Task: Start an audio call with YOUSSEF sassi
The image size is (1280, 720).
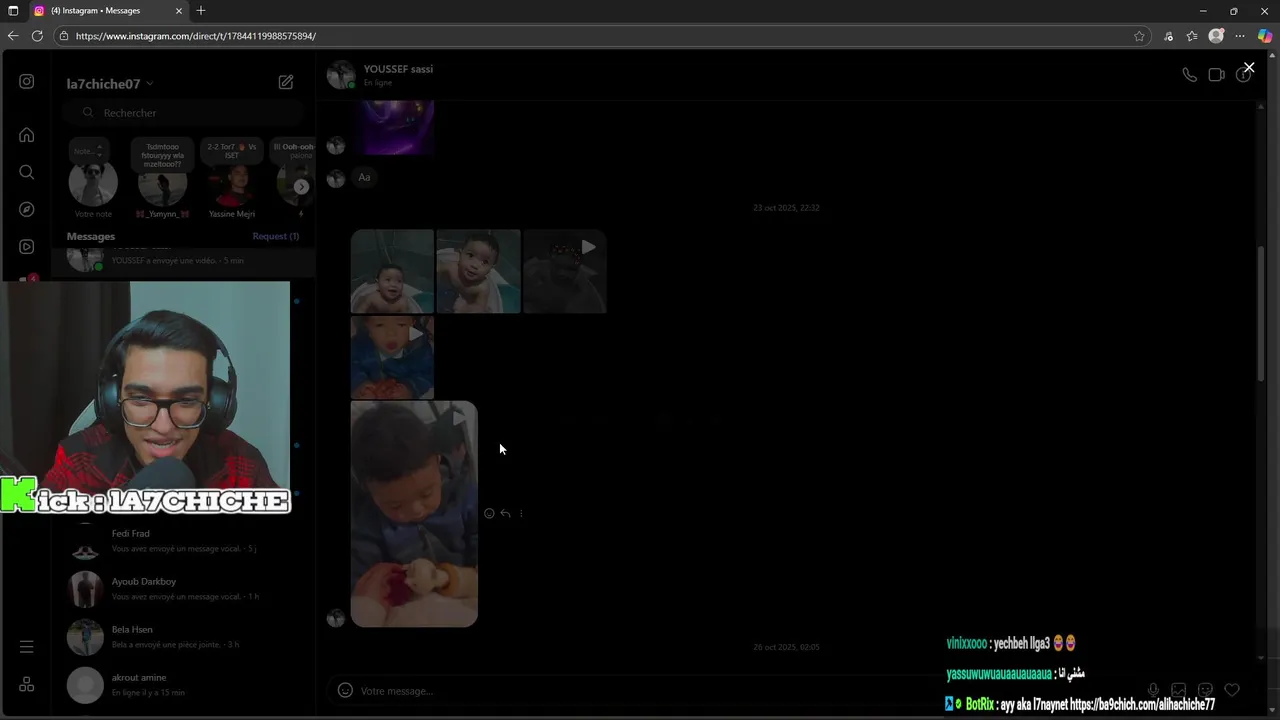Action: coord(1189,75)
